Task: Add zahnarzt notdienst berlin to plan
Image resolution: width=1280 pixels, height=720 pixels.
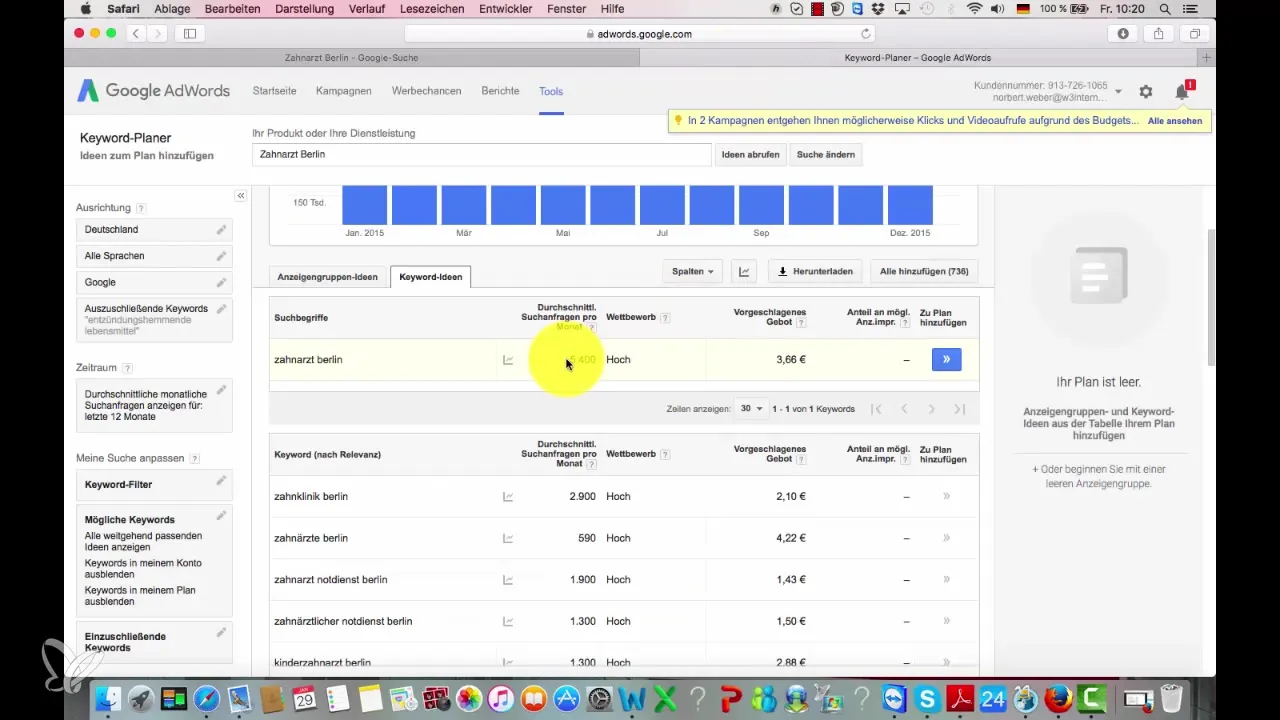Action: 946,579
